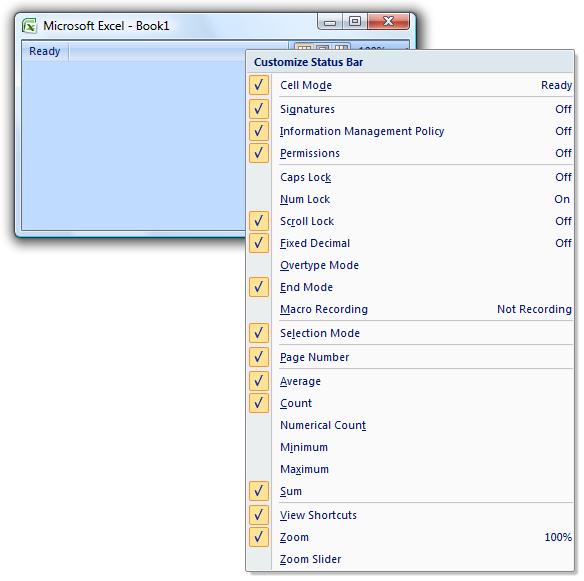Uncheck End Mode entry

click(410, 287)
